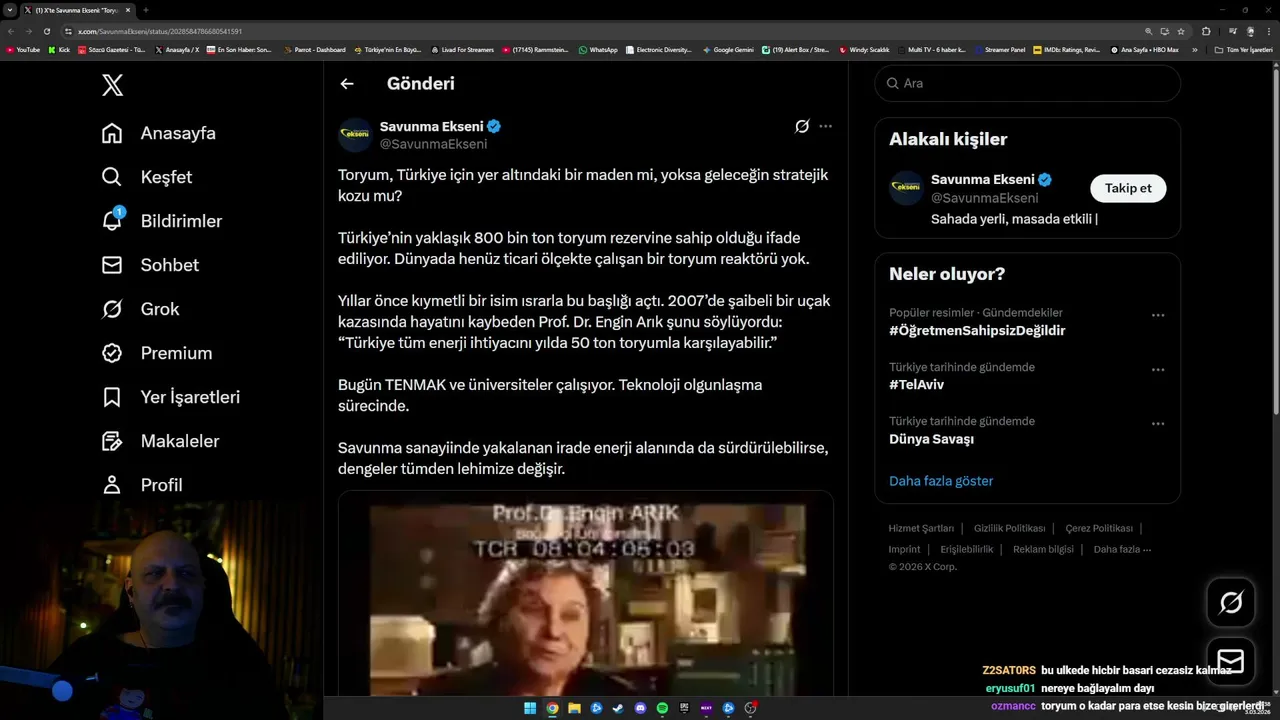Open the WhatsApp bookmark
The width and height of the screenshot is (1280, 720).
pos(598,50)
